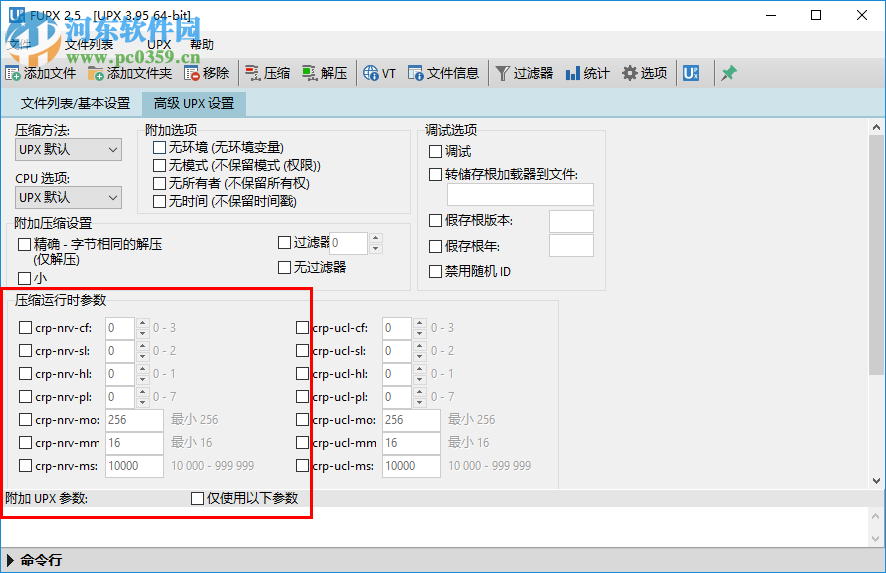Screen dimensions: 886x573
Task: Enable the crp-nrv-hl checkbox
Action: point(25,374)
